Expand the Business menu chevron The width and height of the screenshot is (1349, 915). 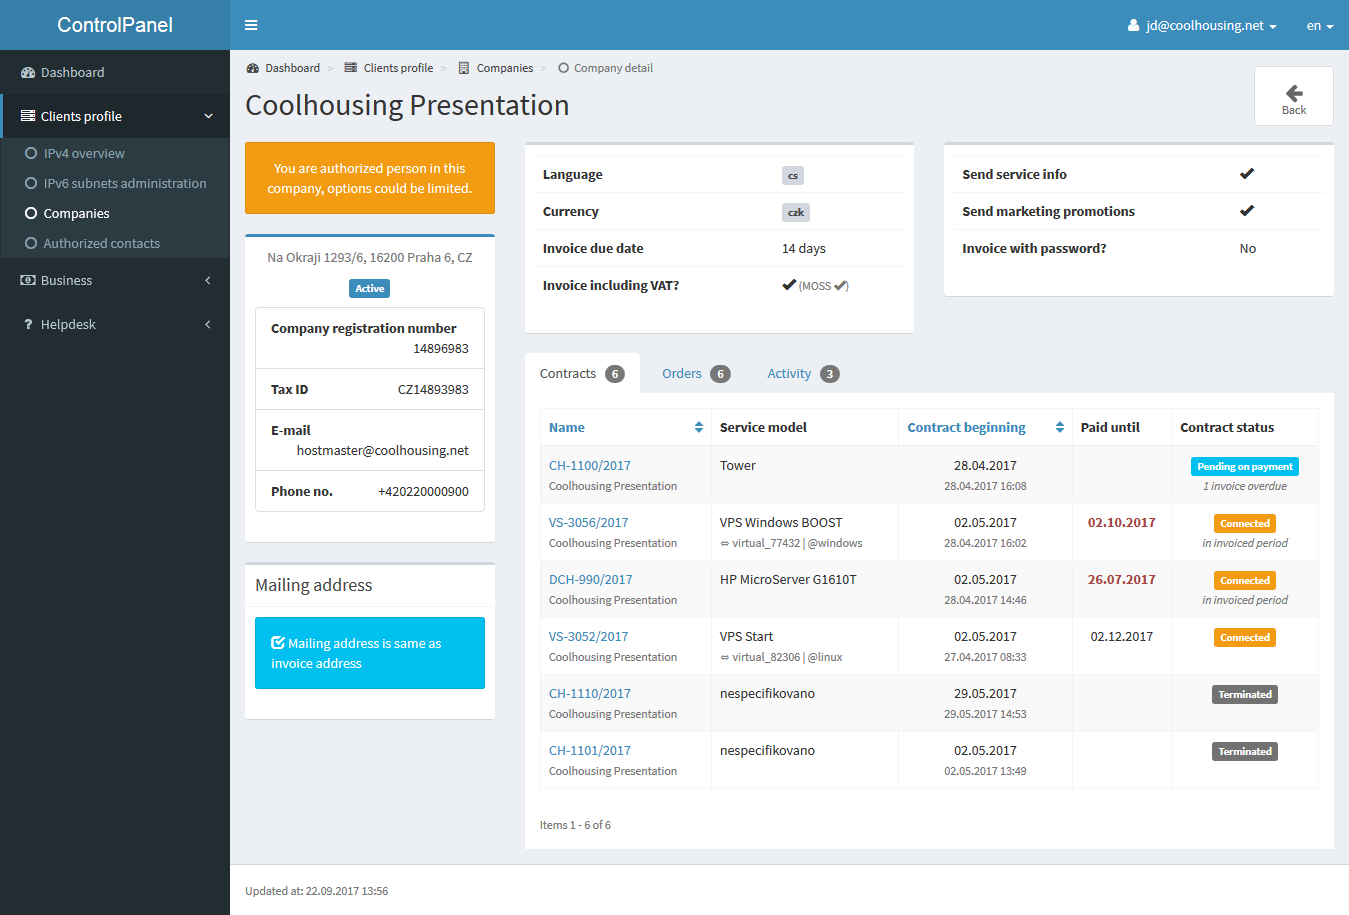208,281
